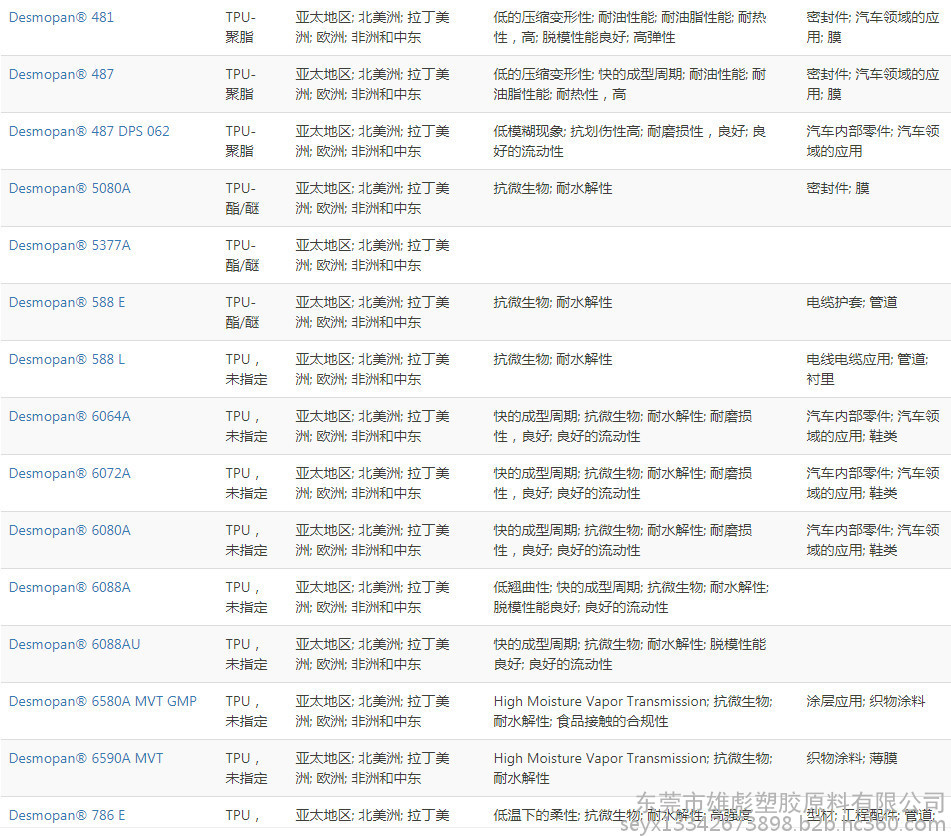
Task: Select the 'TPU-聚酯' cell in the Desmopan® 481 row
Action: (241, 27)
